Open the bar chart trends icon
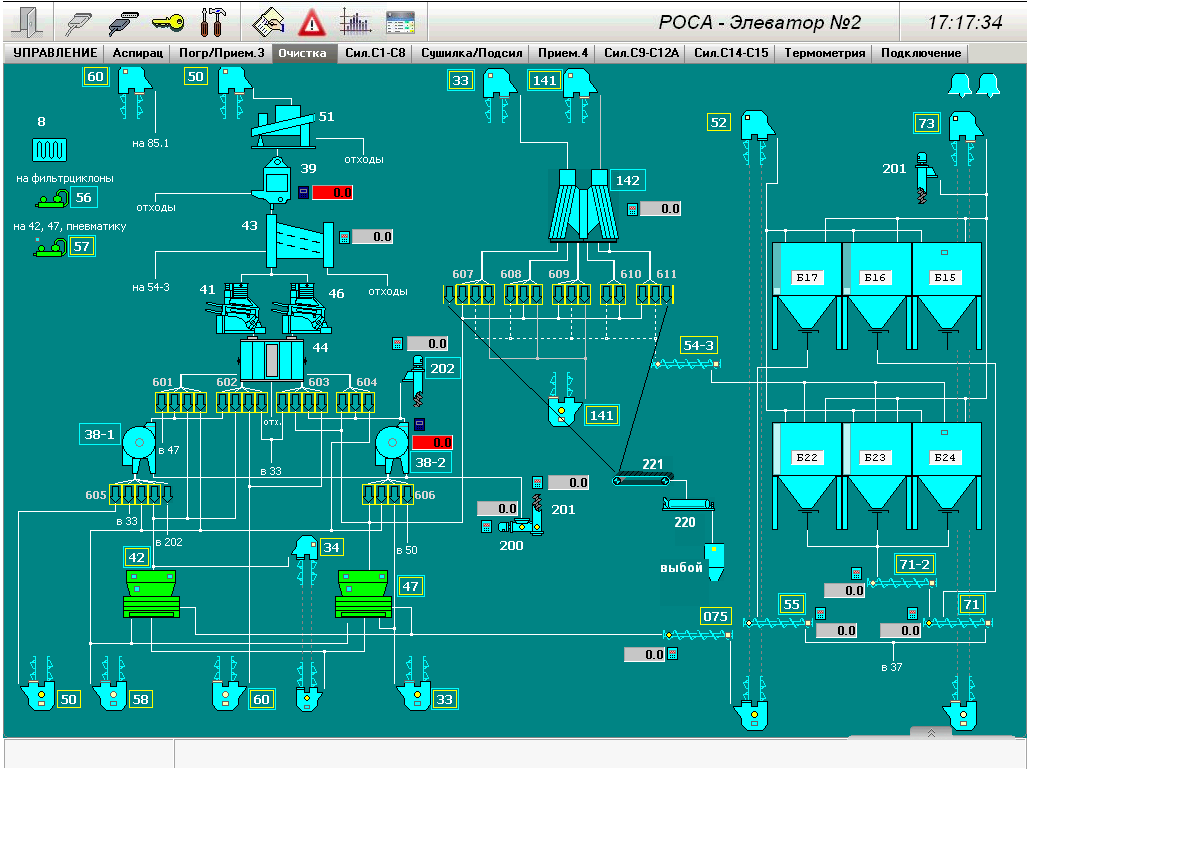1202x848 pixels. coord(355,21)
